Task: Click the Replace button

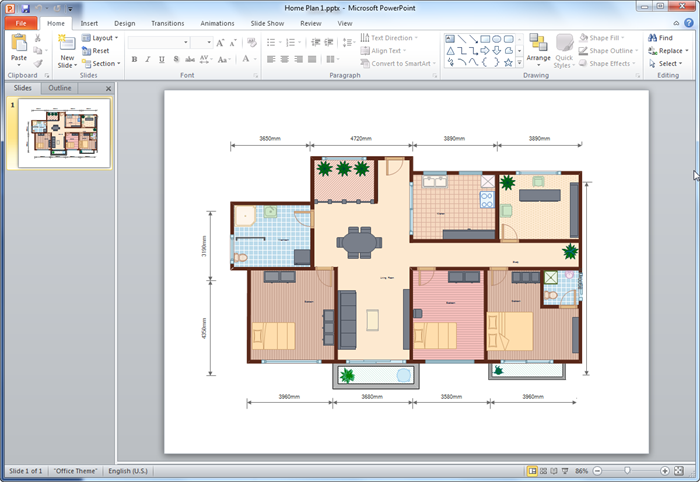Action: point(669,50)
